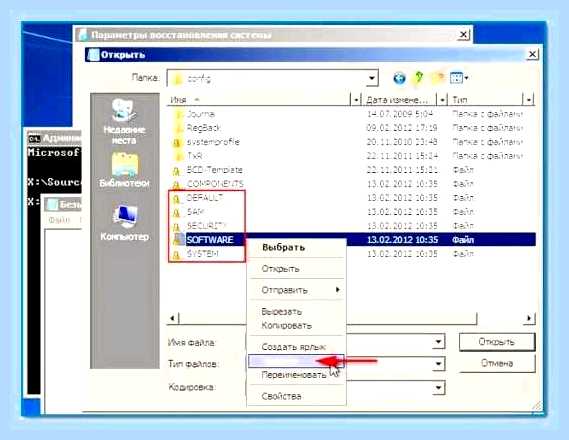The width and height of the screenshot is (569, 440).
Task: Click the SOFTWARE file icon
Action: (178, 239)
